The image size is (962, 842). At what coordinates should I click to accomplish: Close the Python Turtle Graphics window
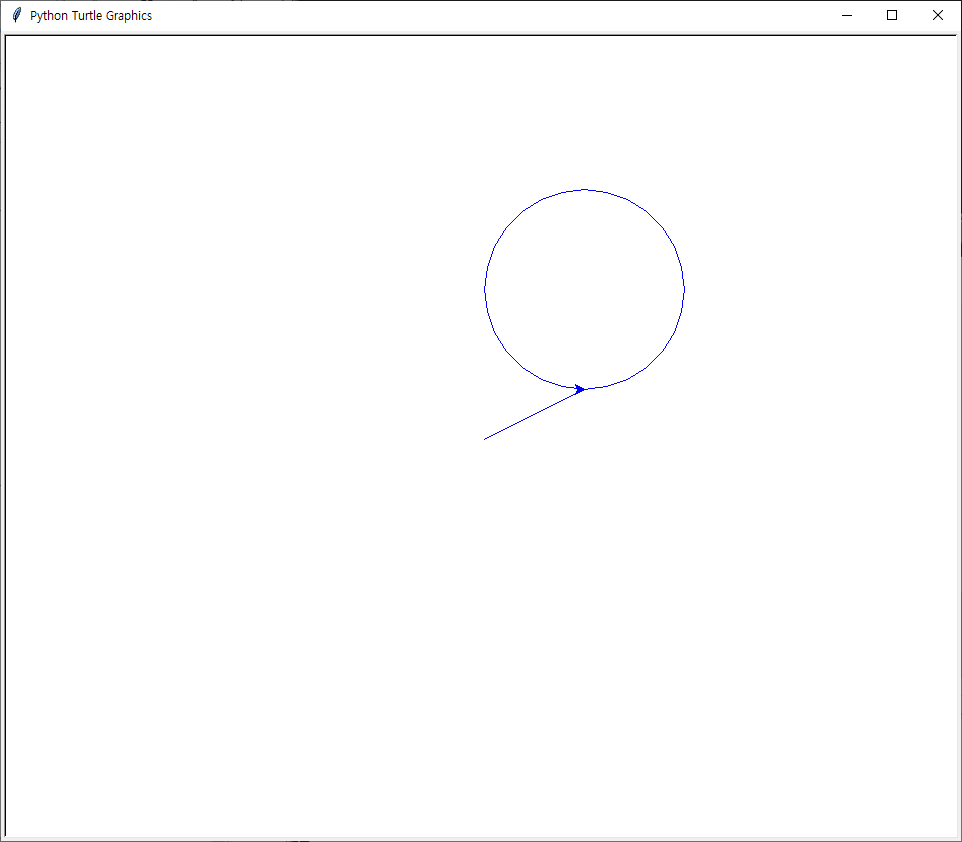pyautogui.click(x=937, y=15)
